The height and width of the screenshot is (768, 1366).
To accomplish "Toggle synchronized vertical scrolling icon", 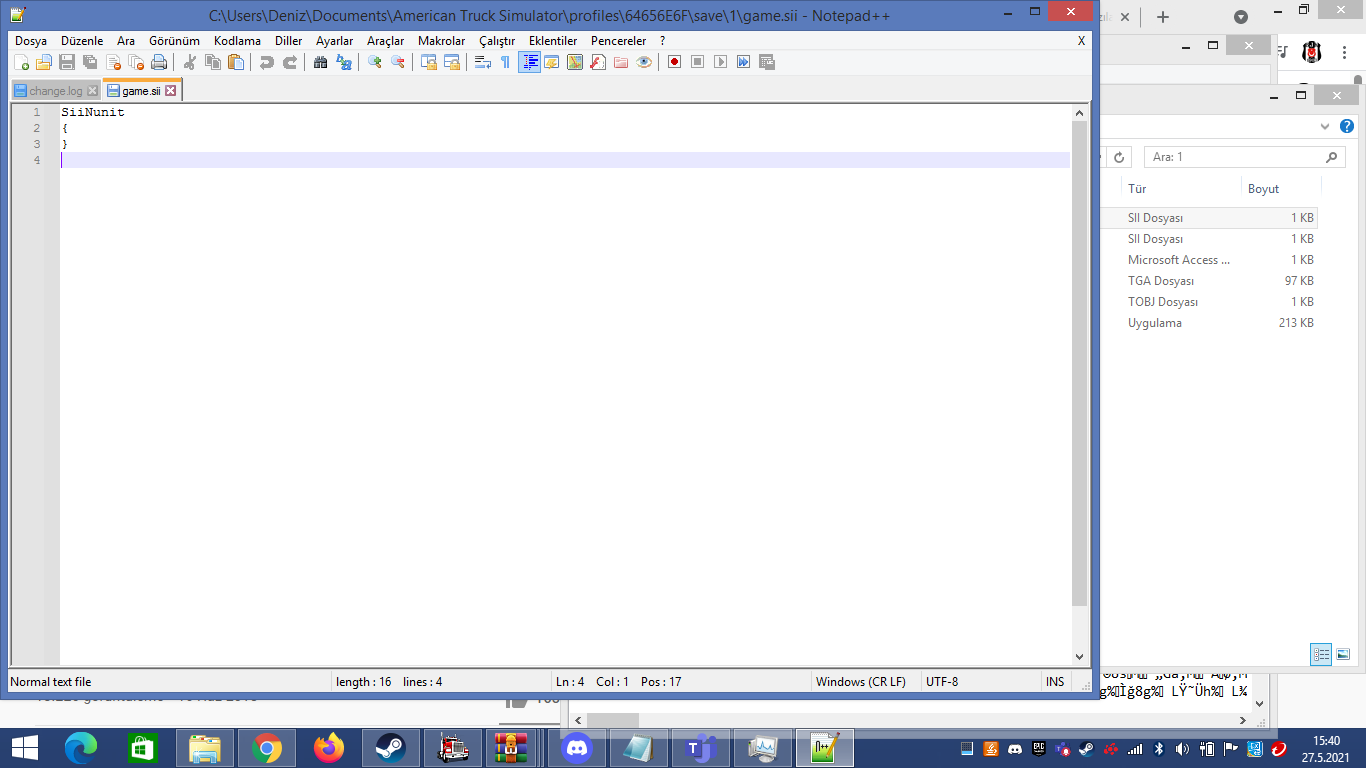I will (x=429, y=62).
